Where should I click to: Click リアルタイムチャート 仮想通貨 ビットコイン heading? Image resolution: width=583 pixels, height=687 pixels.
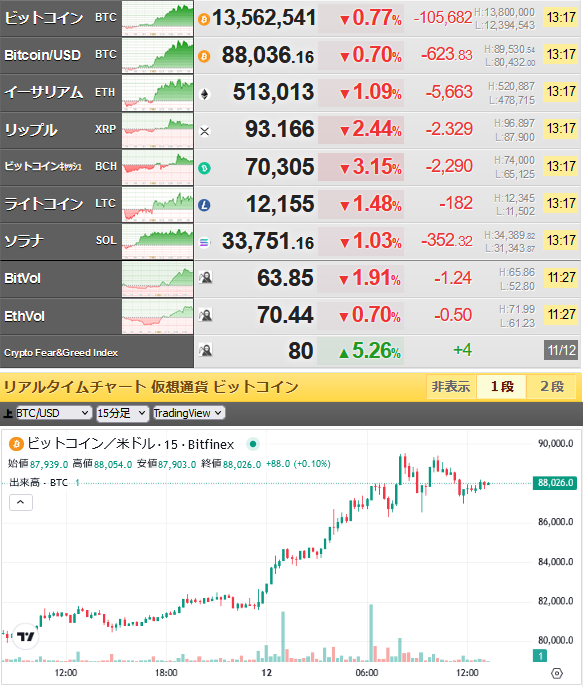[151, 387]
